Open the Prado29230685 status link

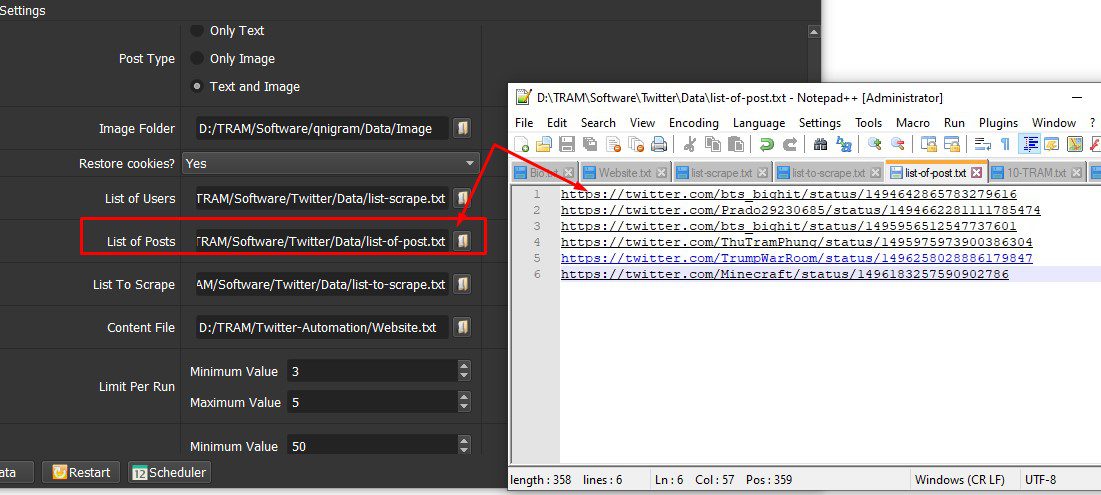coord(800,210)
